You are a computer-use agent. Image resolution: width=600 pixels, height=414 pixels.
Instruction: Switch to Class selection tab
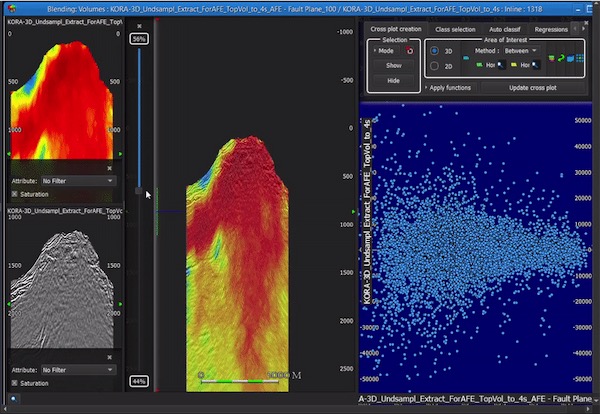click(455, 29)
